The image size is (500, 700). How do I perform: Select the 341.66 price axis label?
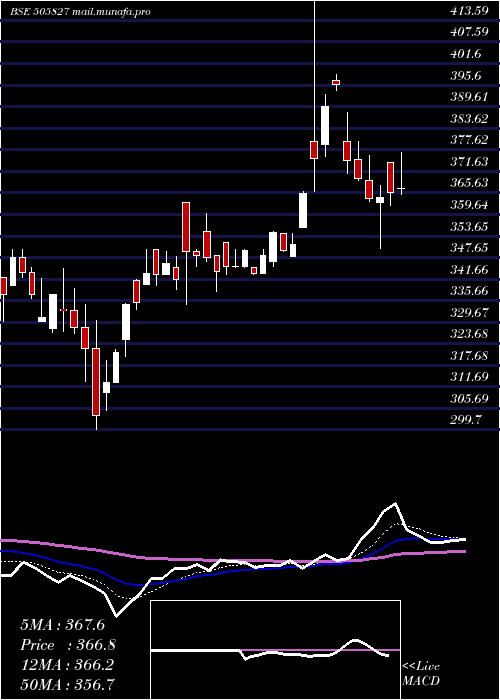click(x=469, y=270)
